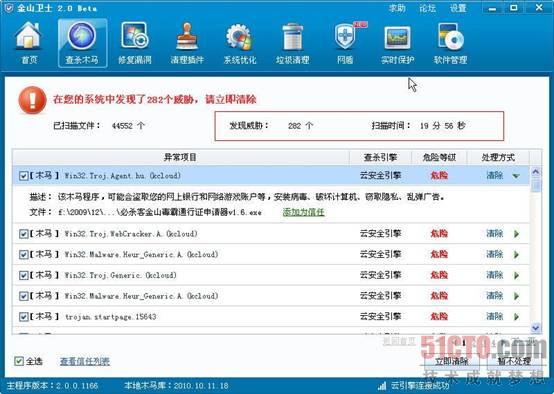
Task: Open the 清理插件 plugin cleanup icon
Action: [x=187, y=42]
